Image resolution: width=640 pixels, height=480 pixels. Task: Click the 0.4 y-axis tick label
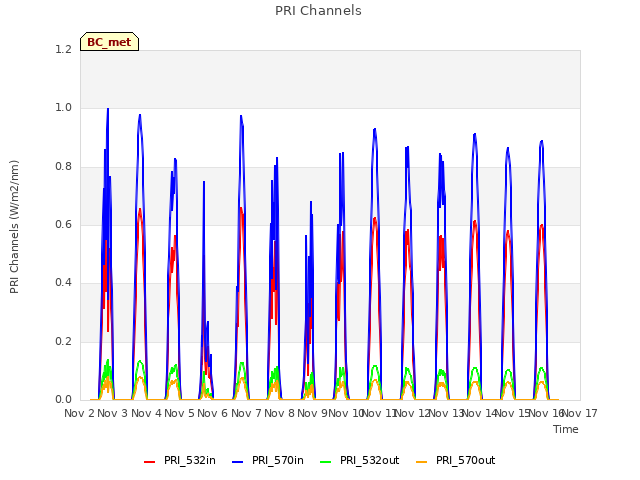click(x=63, y=282)
